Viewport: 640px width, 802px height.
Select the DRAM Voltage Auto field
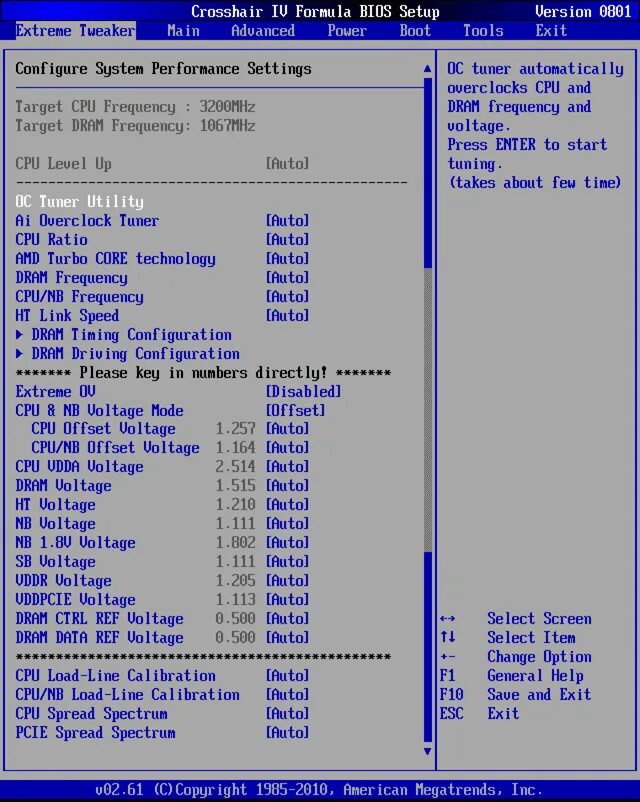pyautogui.click(x=287, y=485)
